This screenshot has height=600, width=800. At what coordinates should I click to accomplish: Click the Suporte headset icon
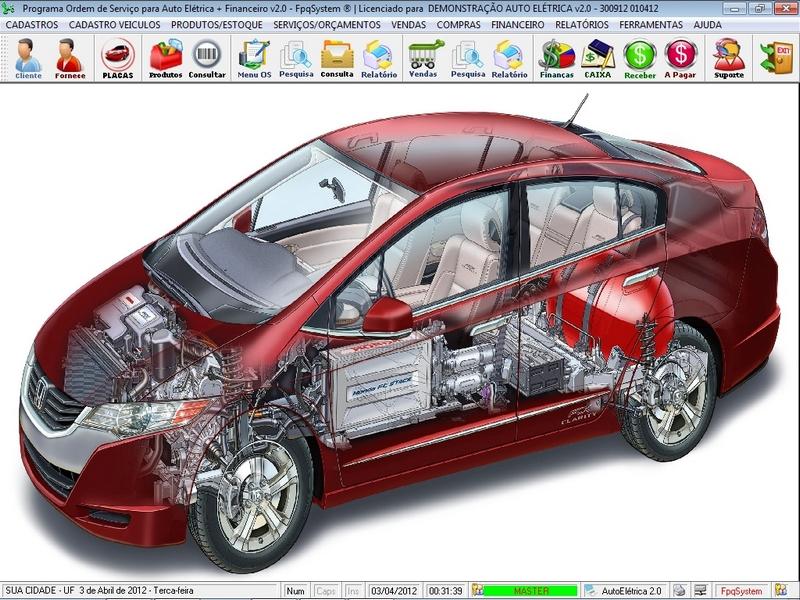(729, 58)
